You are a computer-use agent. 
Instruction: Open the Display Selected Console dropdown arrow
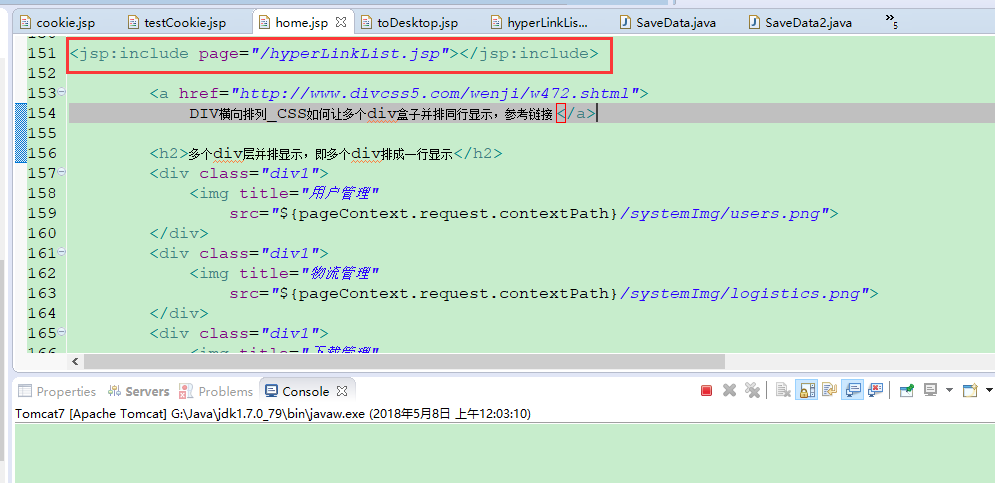pyautogui.click(x=949, y=390)
